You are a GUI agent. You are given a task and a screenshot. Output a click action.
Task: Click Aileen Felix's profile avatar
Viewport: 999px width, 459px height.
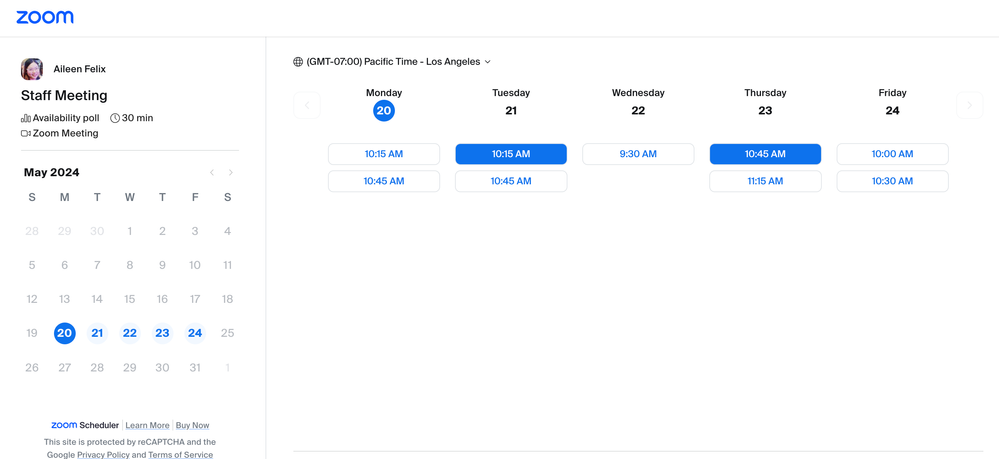(32, 69)
